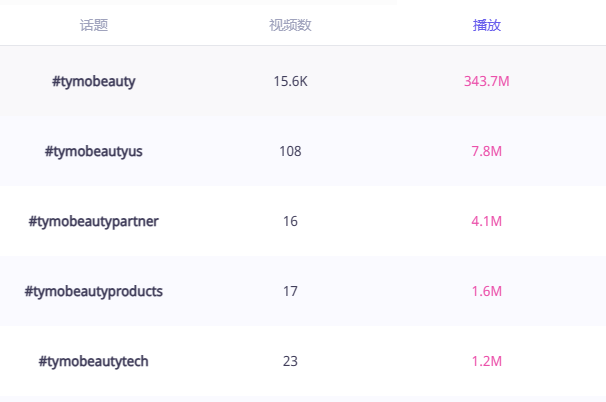Sort the table by the 播放 column
Screen dimensions: 606x402
[486, 25]
